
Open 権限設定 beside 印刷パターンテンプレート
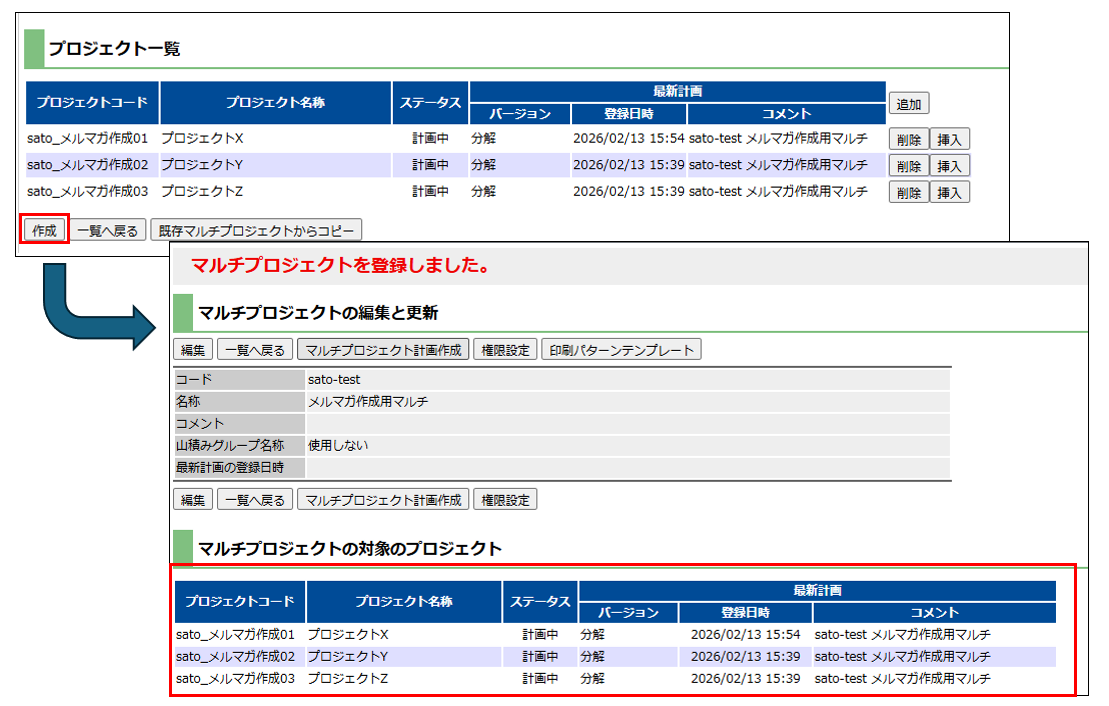[504, 350]
